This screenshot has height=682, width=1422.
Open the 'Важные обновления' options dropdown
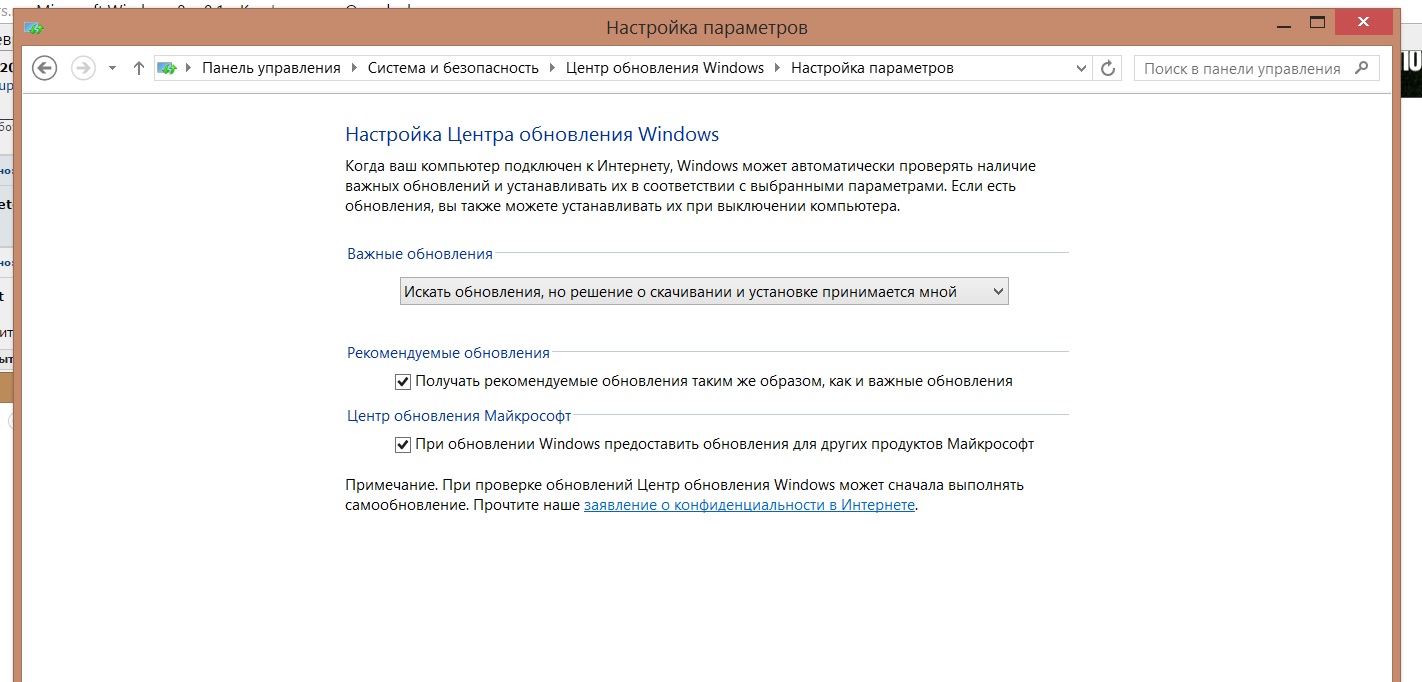click(x=704, y=292)
